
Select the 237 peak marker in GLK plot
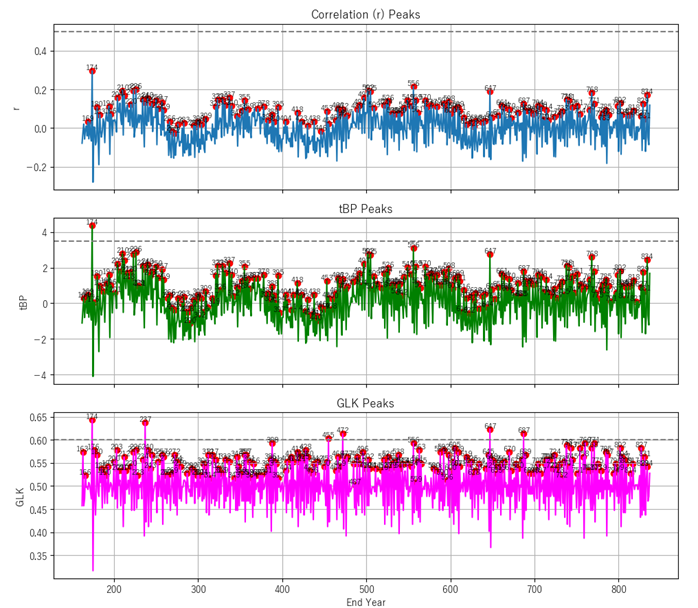tap(145, 423)
